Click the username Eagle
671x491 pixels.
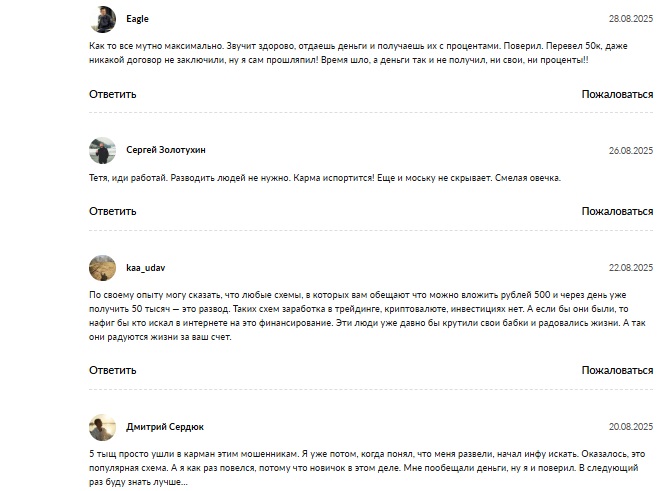pos(138,19)
